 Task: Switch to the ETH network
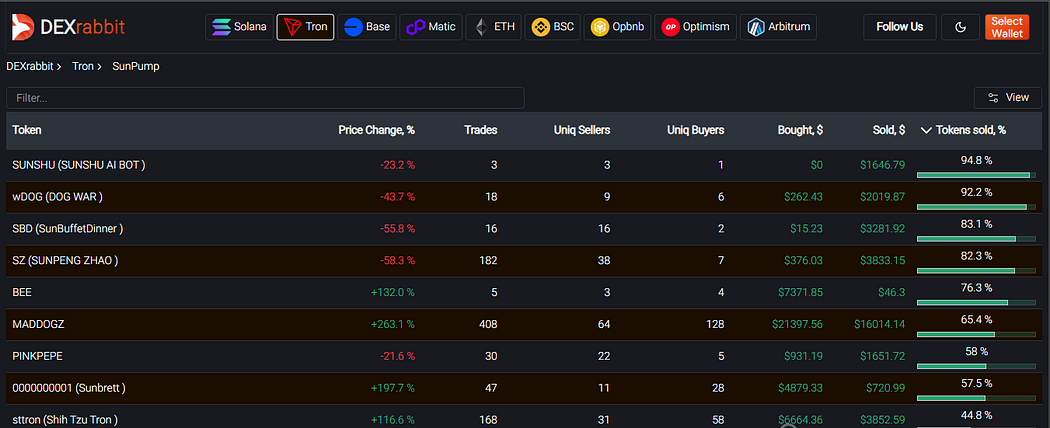494,27
